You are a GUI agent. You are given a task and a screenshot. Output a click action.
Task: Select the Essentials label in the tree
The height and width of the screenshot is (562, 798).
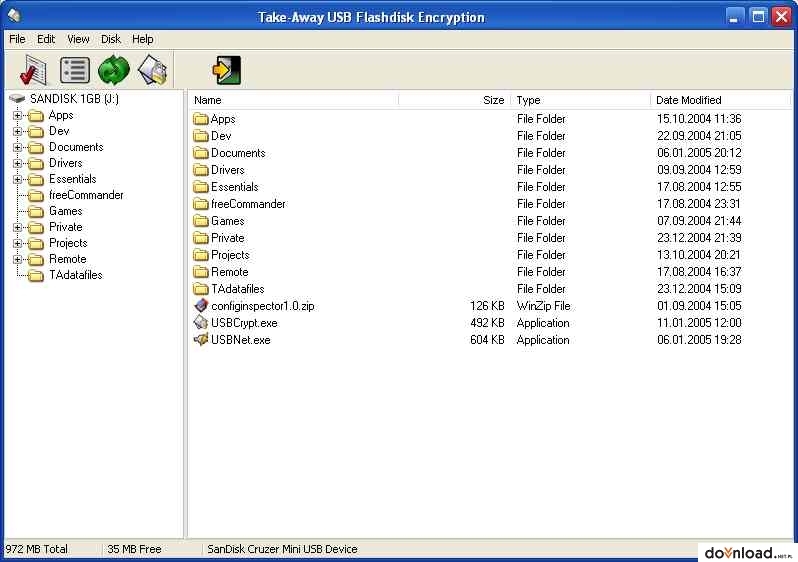[x=72, y=179]
